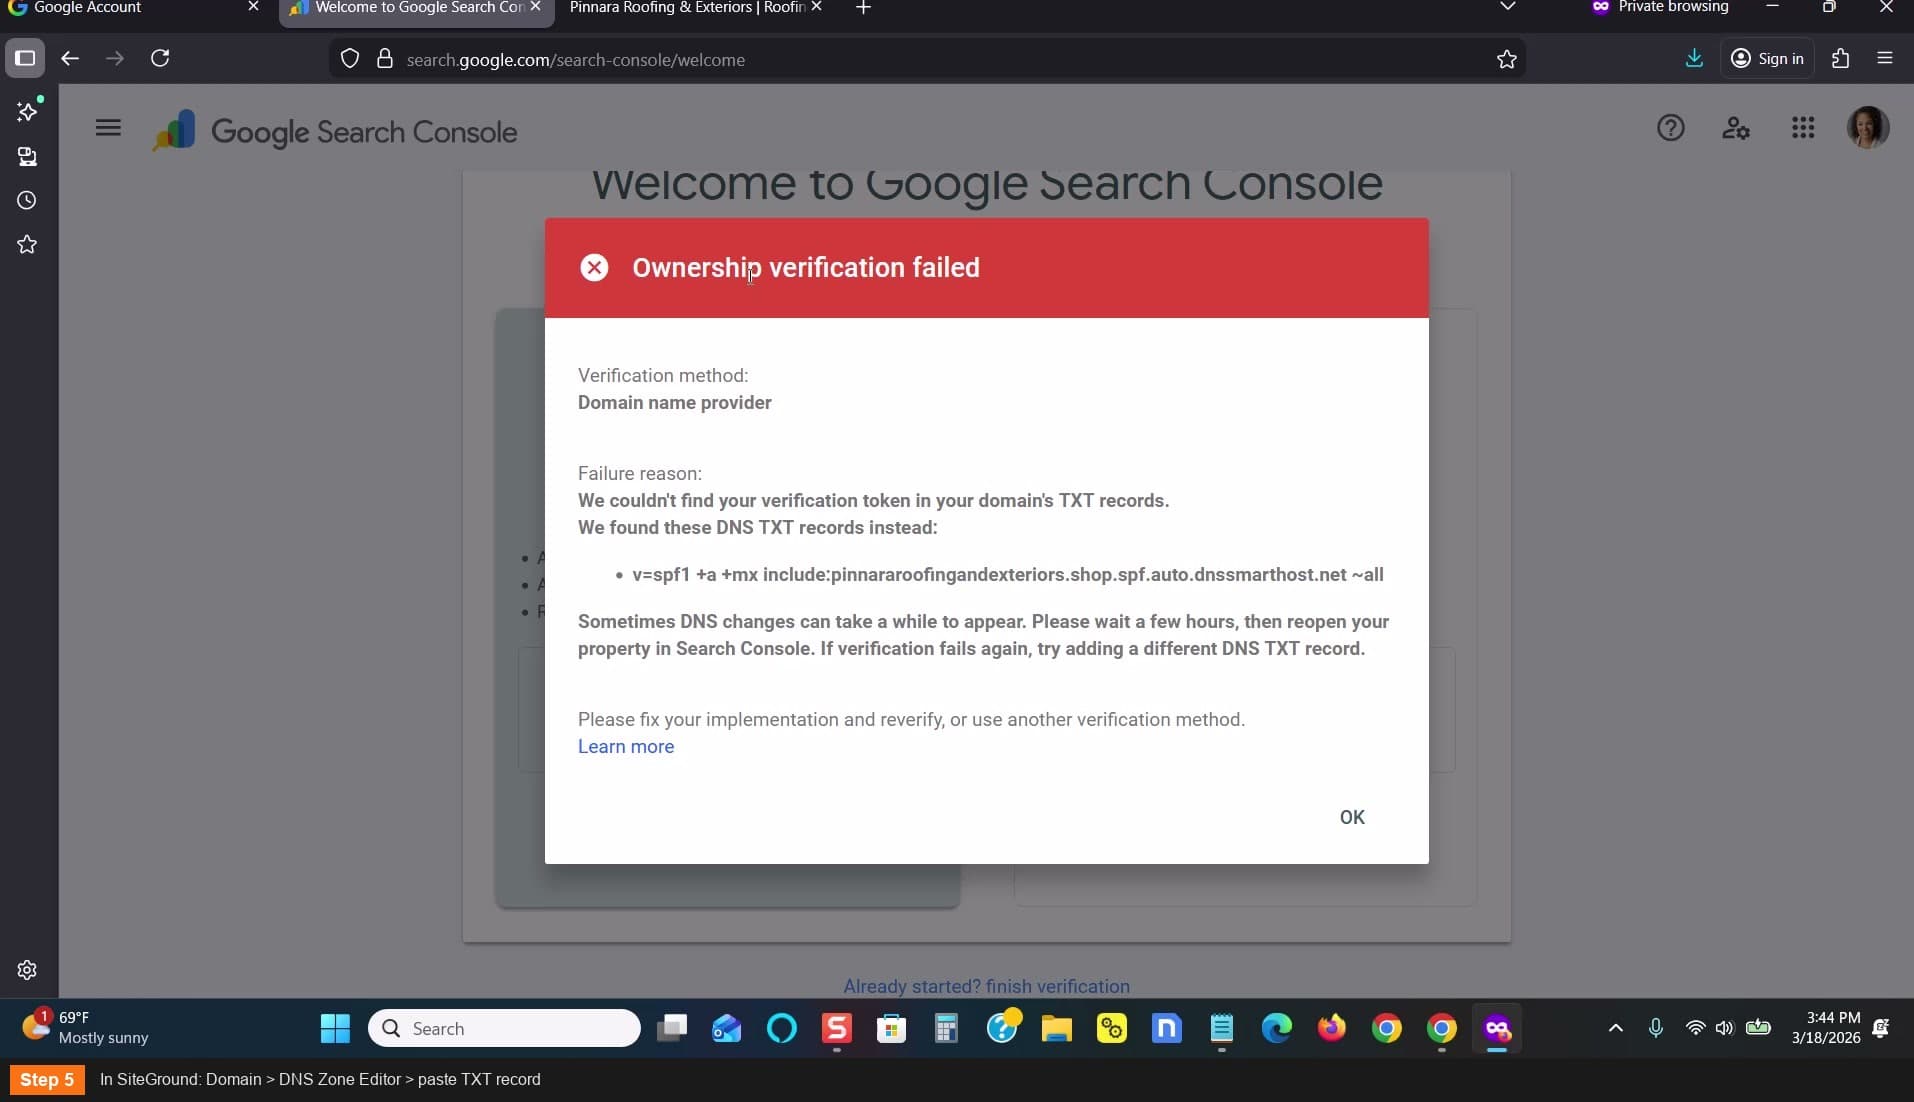Close the Pinnara Roofing tab
Screen dimensions: 1914x1102
pos(817,7)
